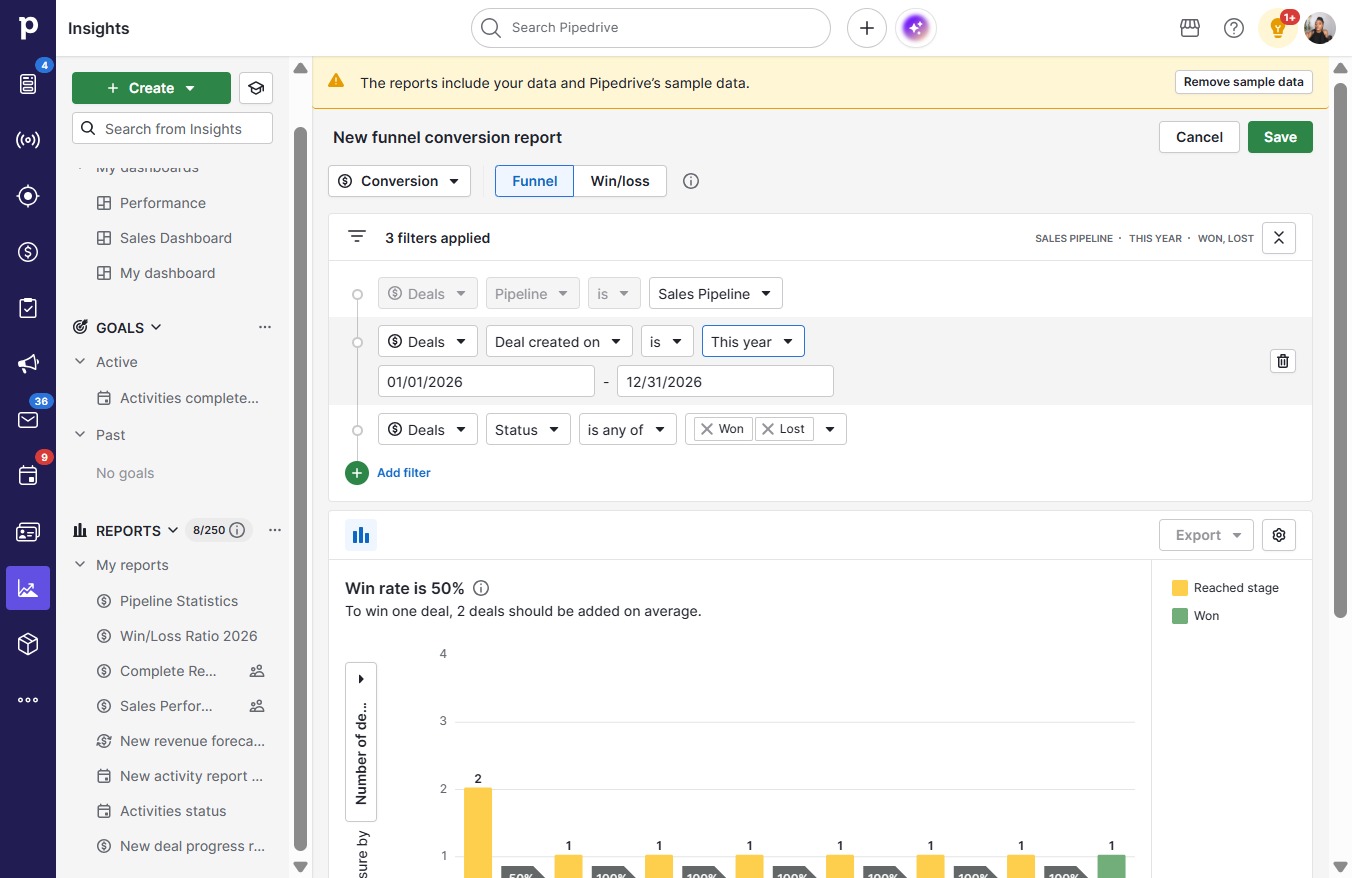Viewport: 1352px width, 878px height.
Task: Open the is any of operator dropdown
Action: click(x=628, y=430)
